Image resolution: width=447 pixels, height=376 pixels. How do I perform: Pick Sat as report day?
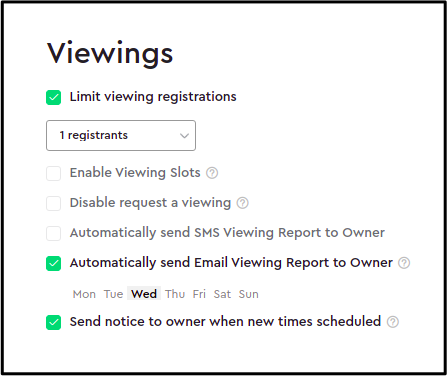[x=222, y=294]
